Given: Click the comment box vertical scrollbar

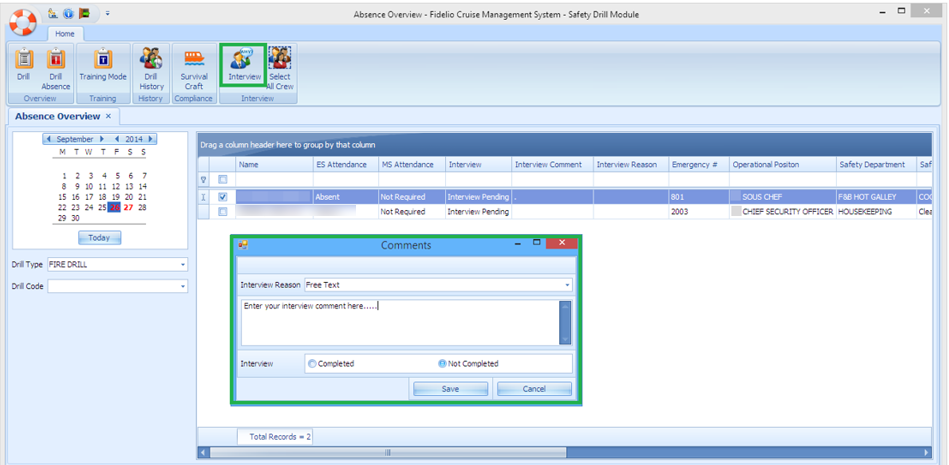Looking at the screenshot, I should tap(565, 323).
